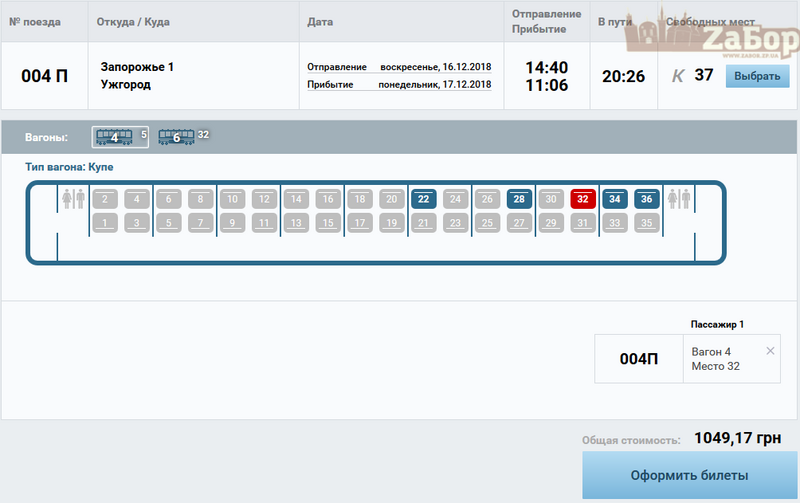Pick available seat 22
Screen dimensions: 800x503
click(423, 199)
